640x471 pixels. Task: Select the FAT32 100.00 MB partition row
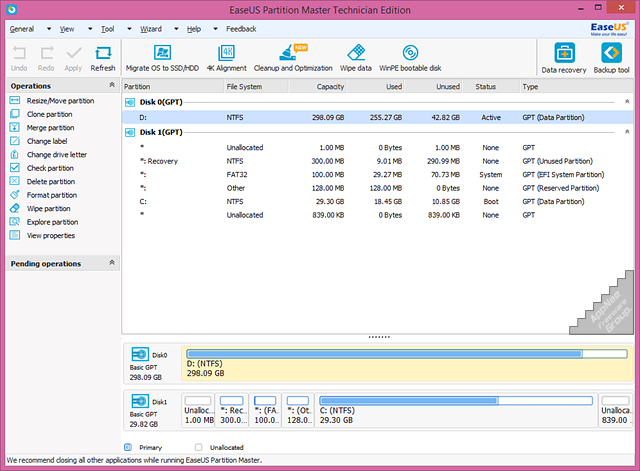click(x=378, y=175)
